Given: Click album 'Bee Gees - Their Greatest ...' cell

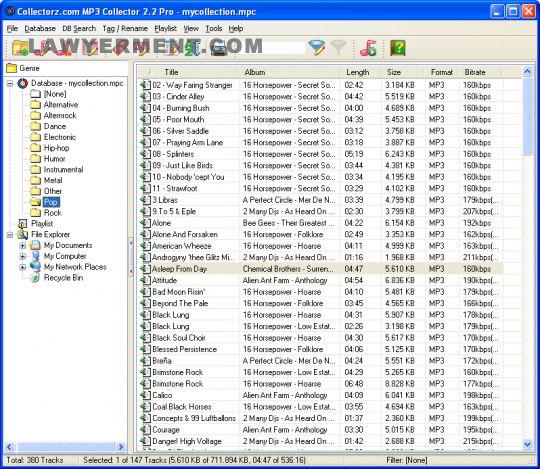Looking at the screenshot, I should 288,223.
